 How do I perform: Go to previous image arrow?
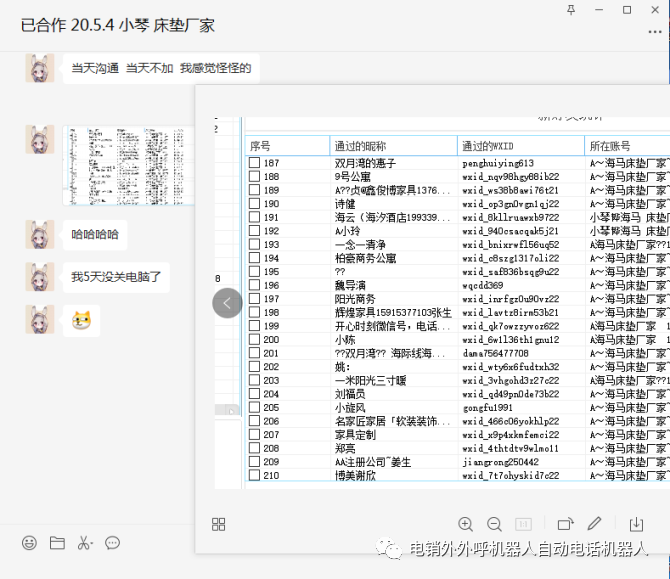click(x=227, y=303)
